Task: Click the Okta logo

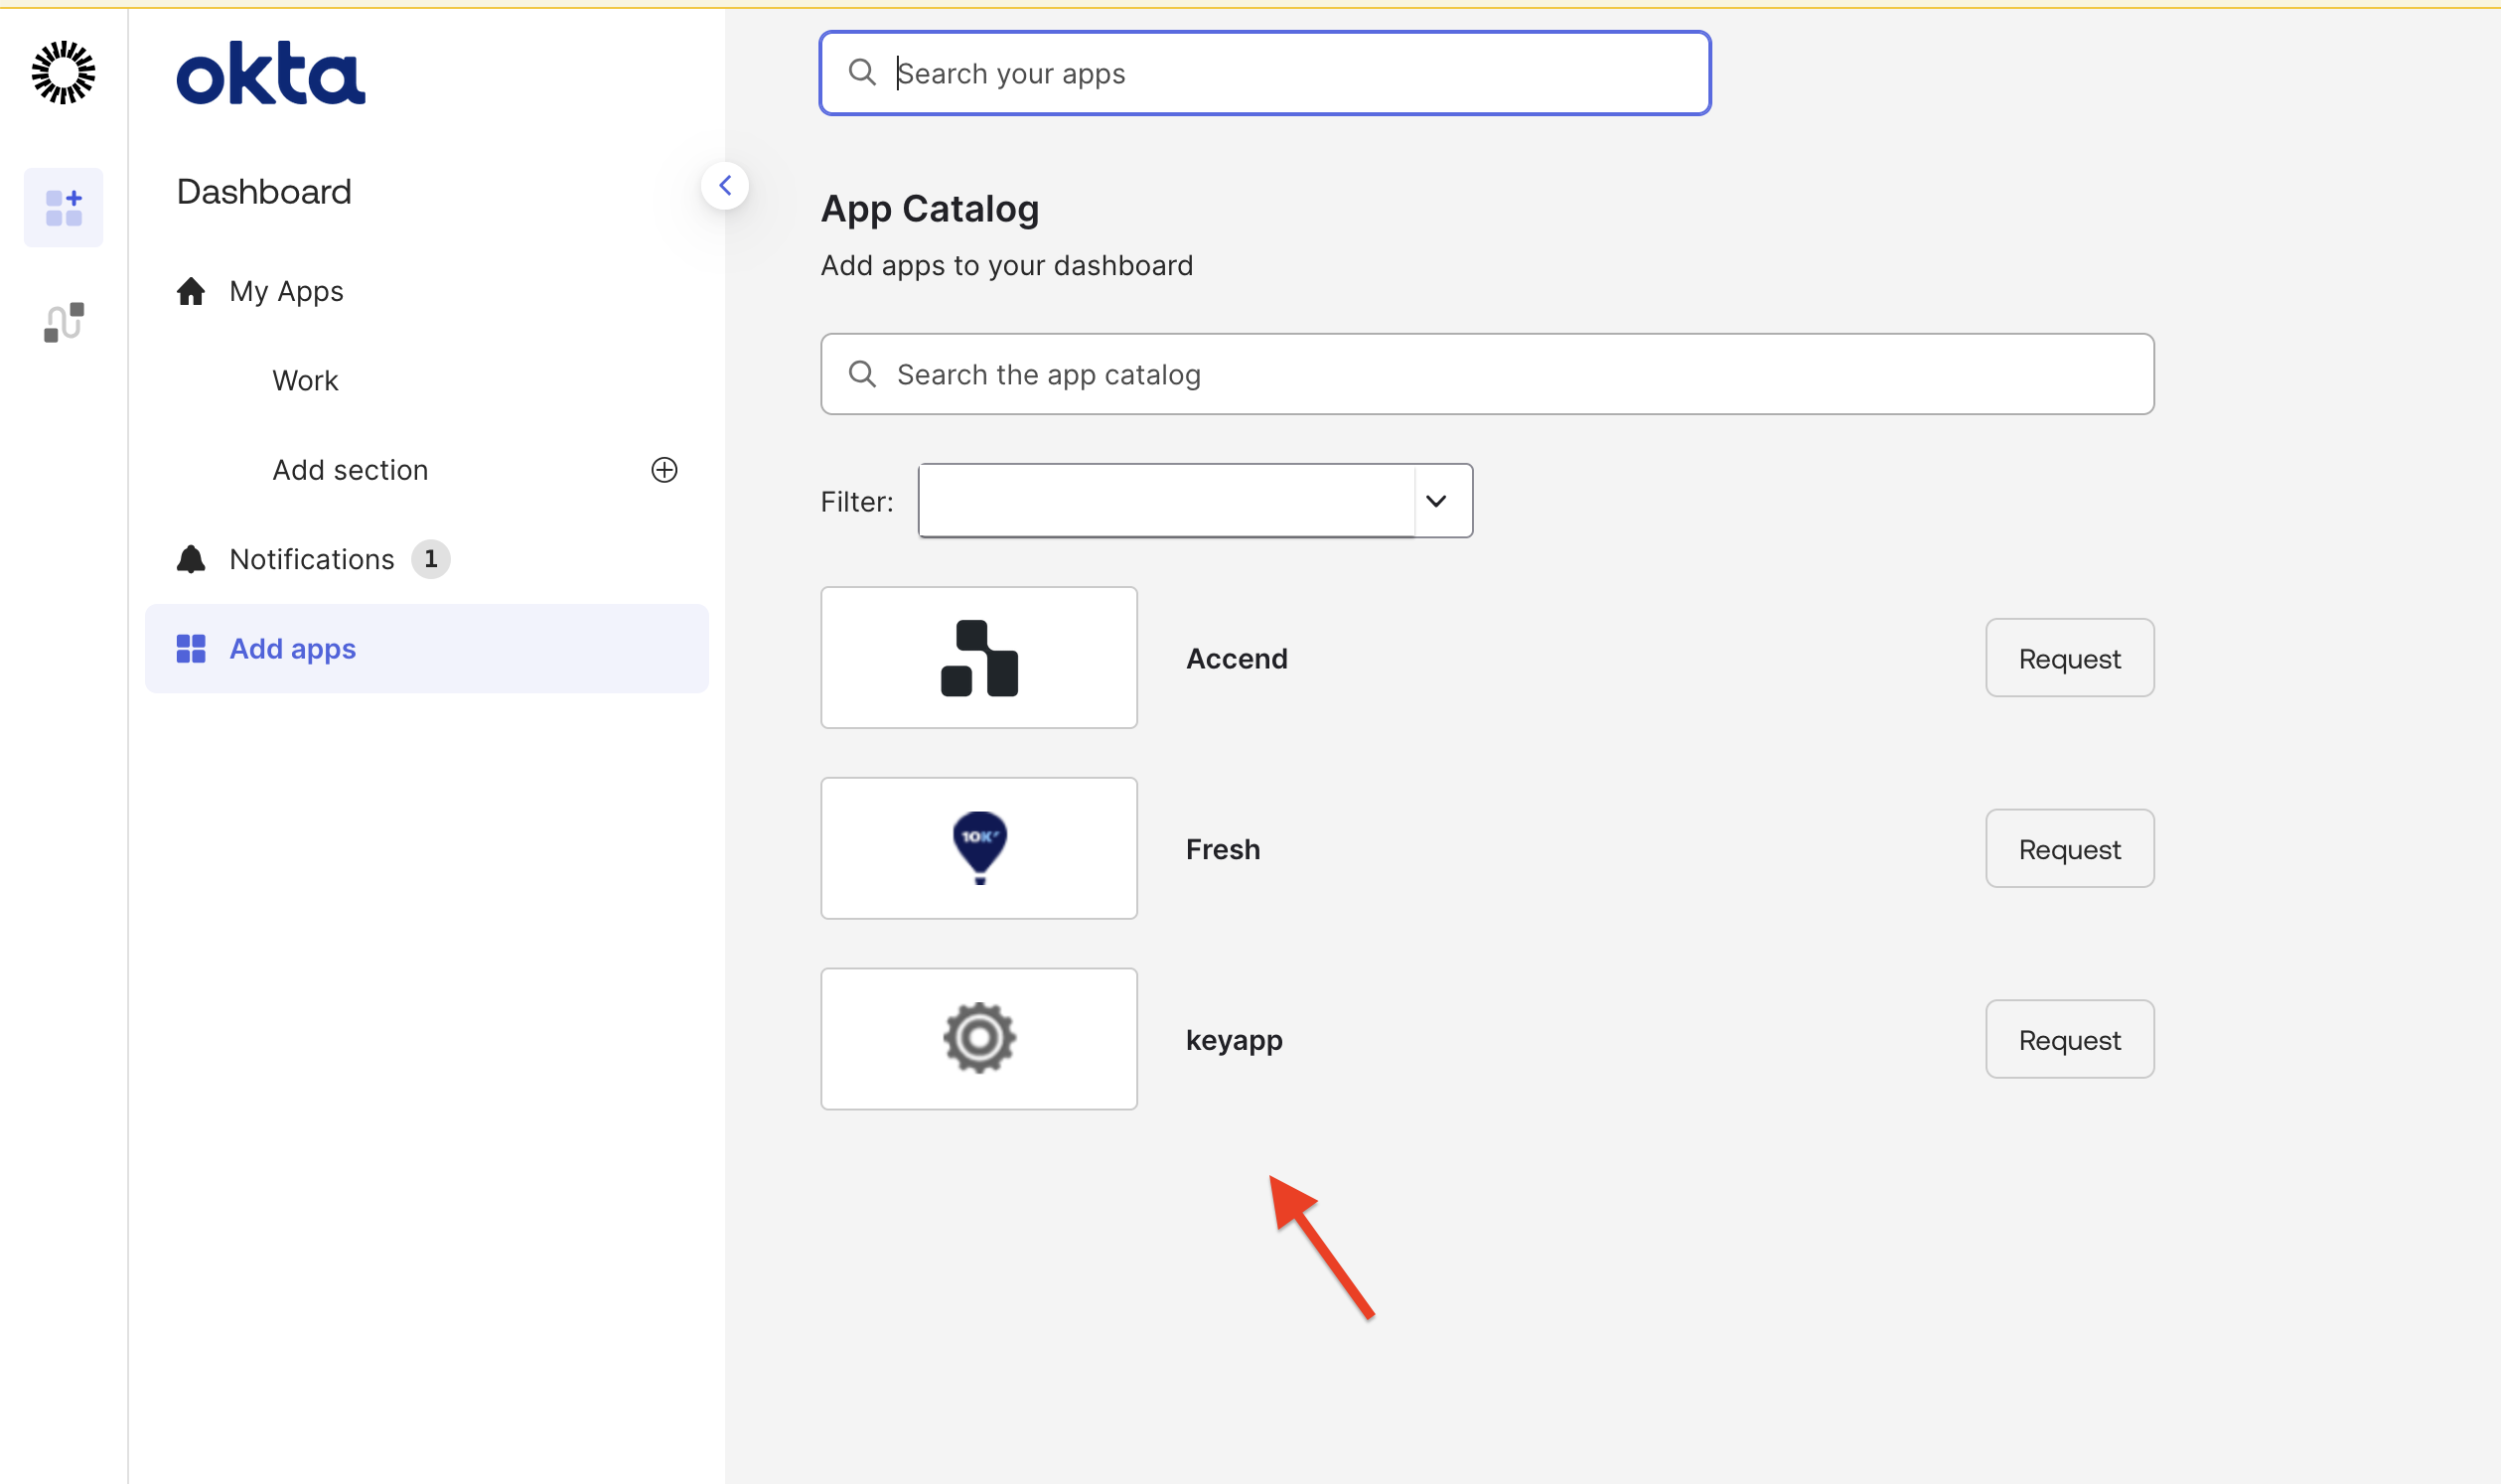Action: [x=271, y=73]
